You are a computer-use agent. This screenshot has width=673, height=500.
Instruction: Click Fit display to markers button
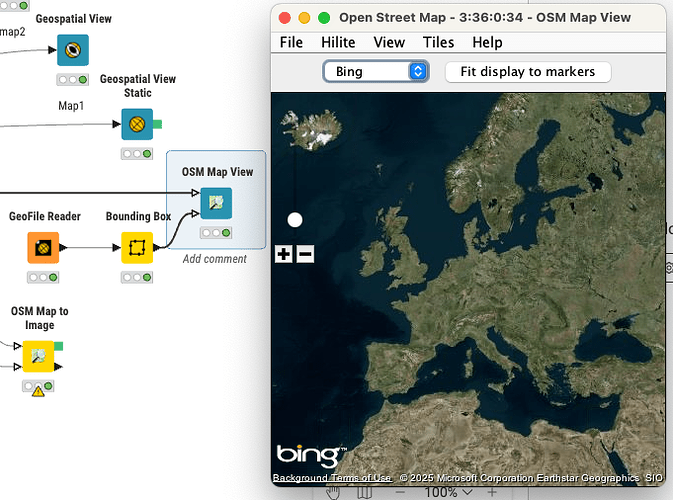point(528,72)
